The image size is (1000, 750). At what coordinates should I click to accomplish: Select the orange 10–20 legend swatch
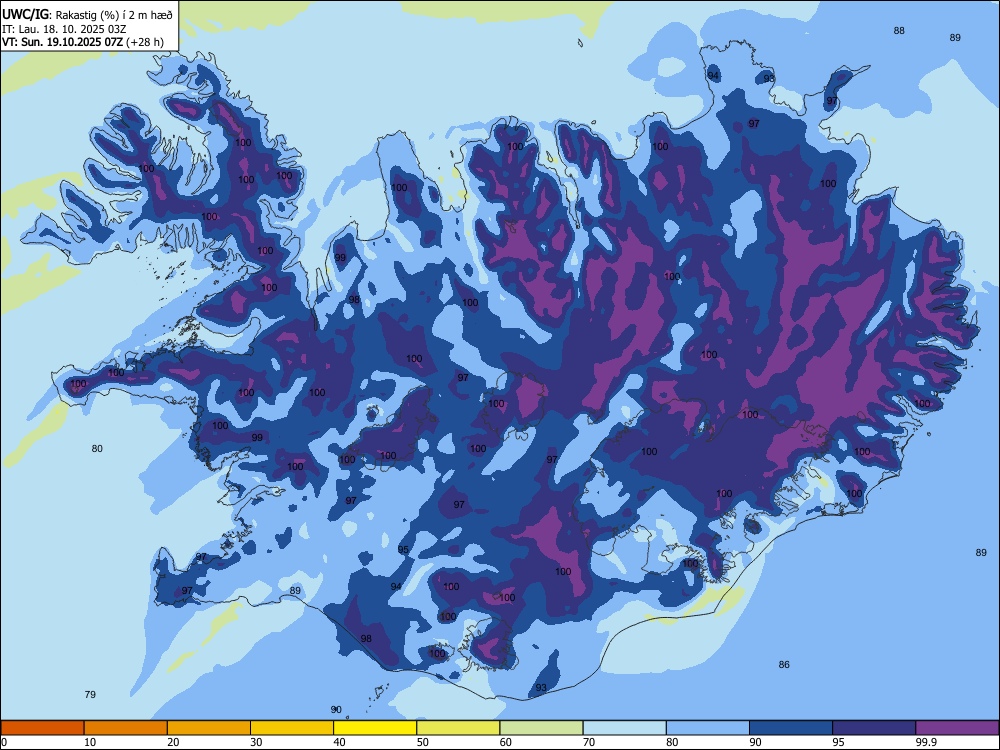click(x=126, y=728)
